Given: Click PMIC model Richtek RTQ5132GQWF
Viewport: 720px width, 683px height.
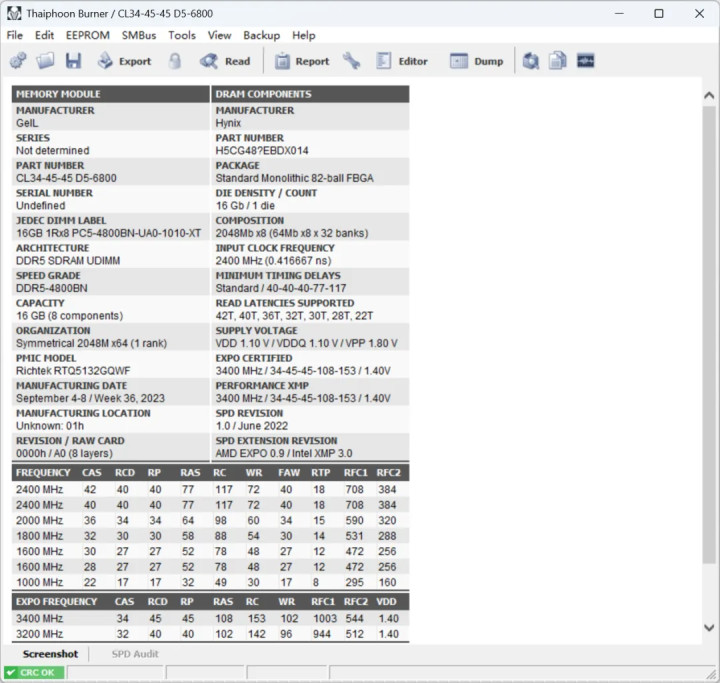Looking at the screenshot, I should 73,371.
